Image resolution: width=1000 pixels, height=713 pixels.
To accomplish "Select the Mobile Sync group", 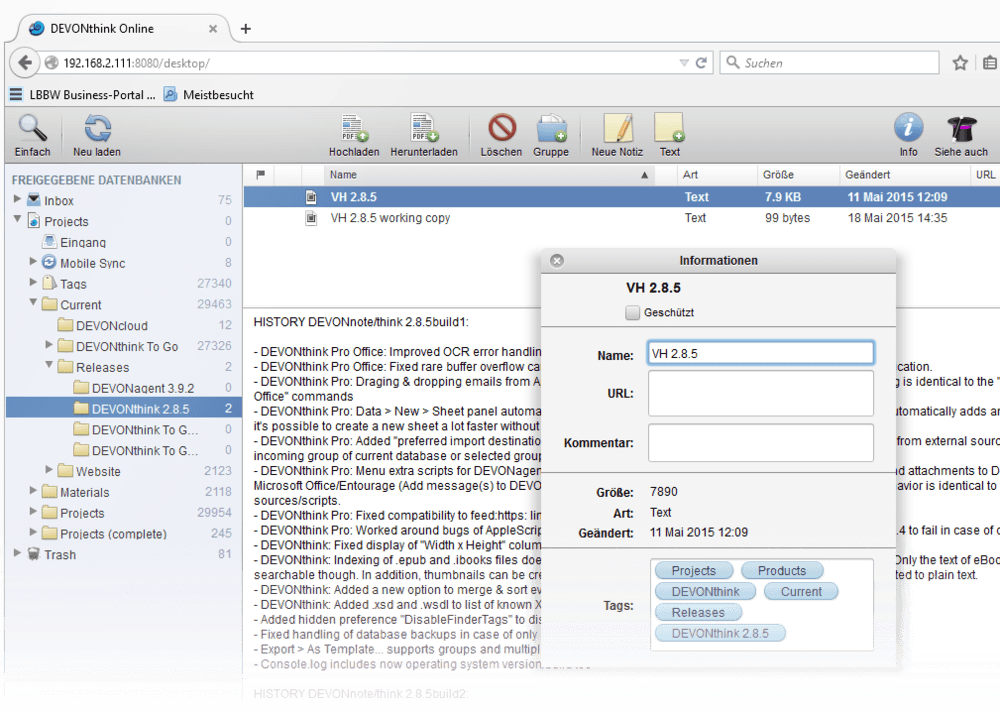I will [x=92, y=263].
